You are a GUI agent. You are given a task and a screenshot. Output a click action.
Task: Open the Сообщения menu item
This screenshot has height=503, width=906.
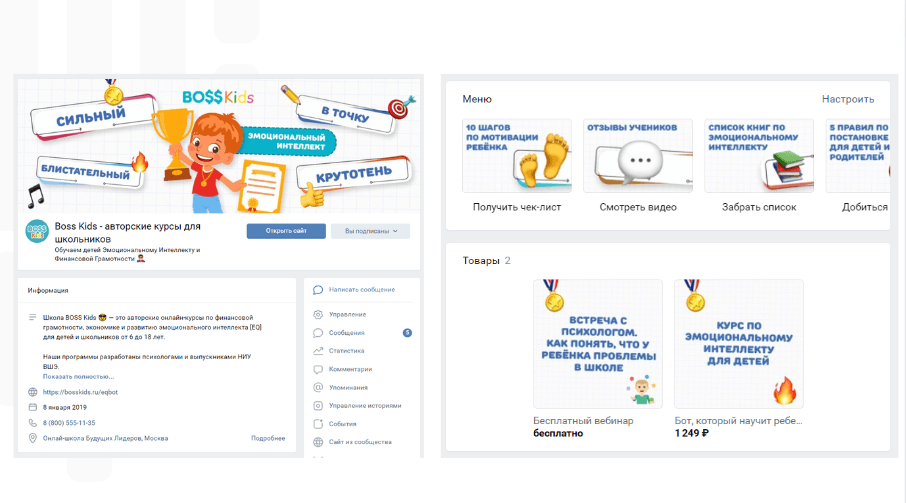(347, 333)
